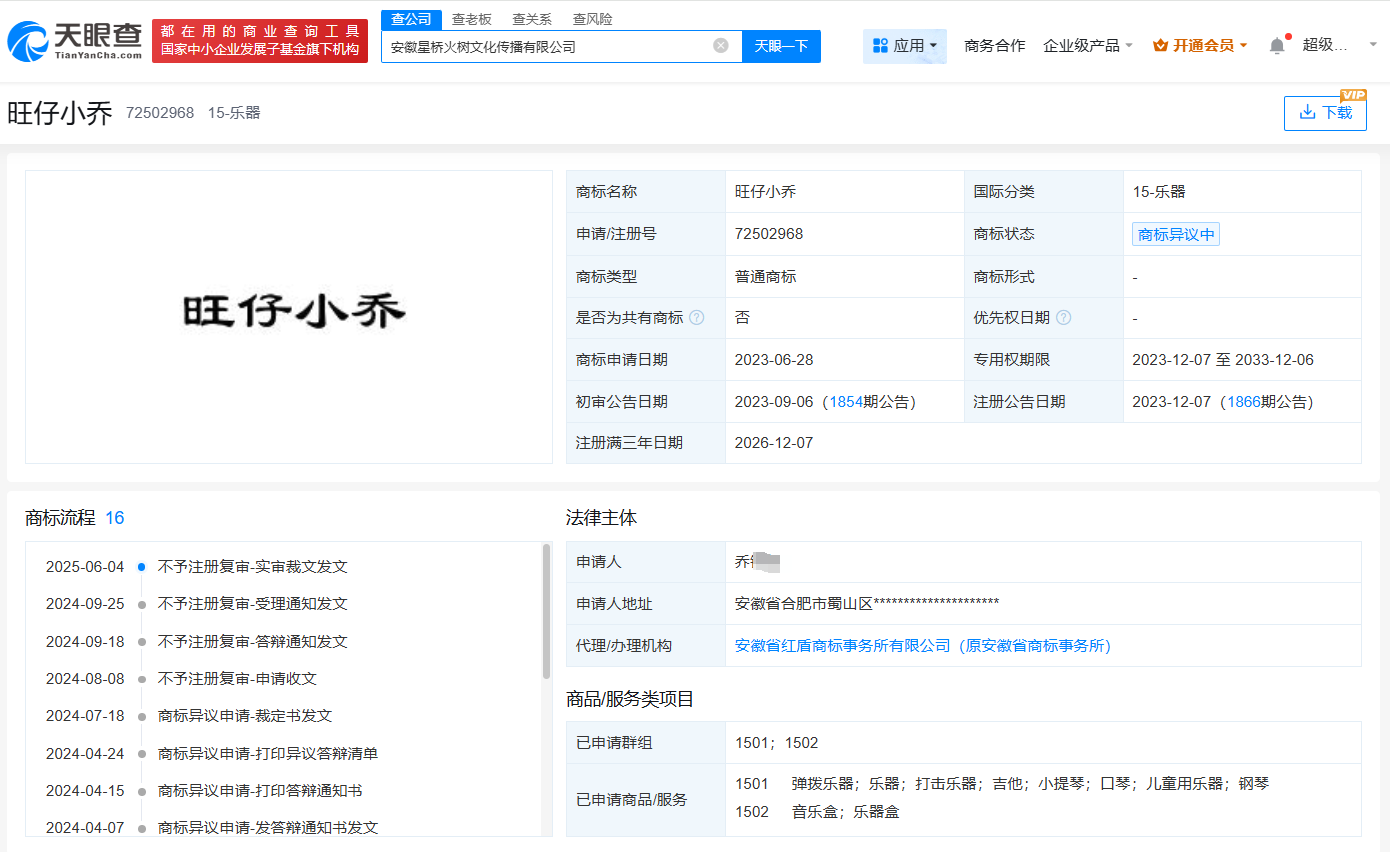Screen dimensions: 1390x852
Task: Open the notification bell
Action: (1277, 46)
